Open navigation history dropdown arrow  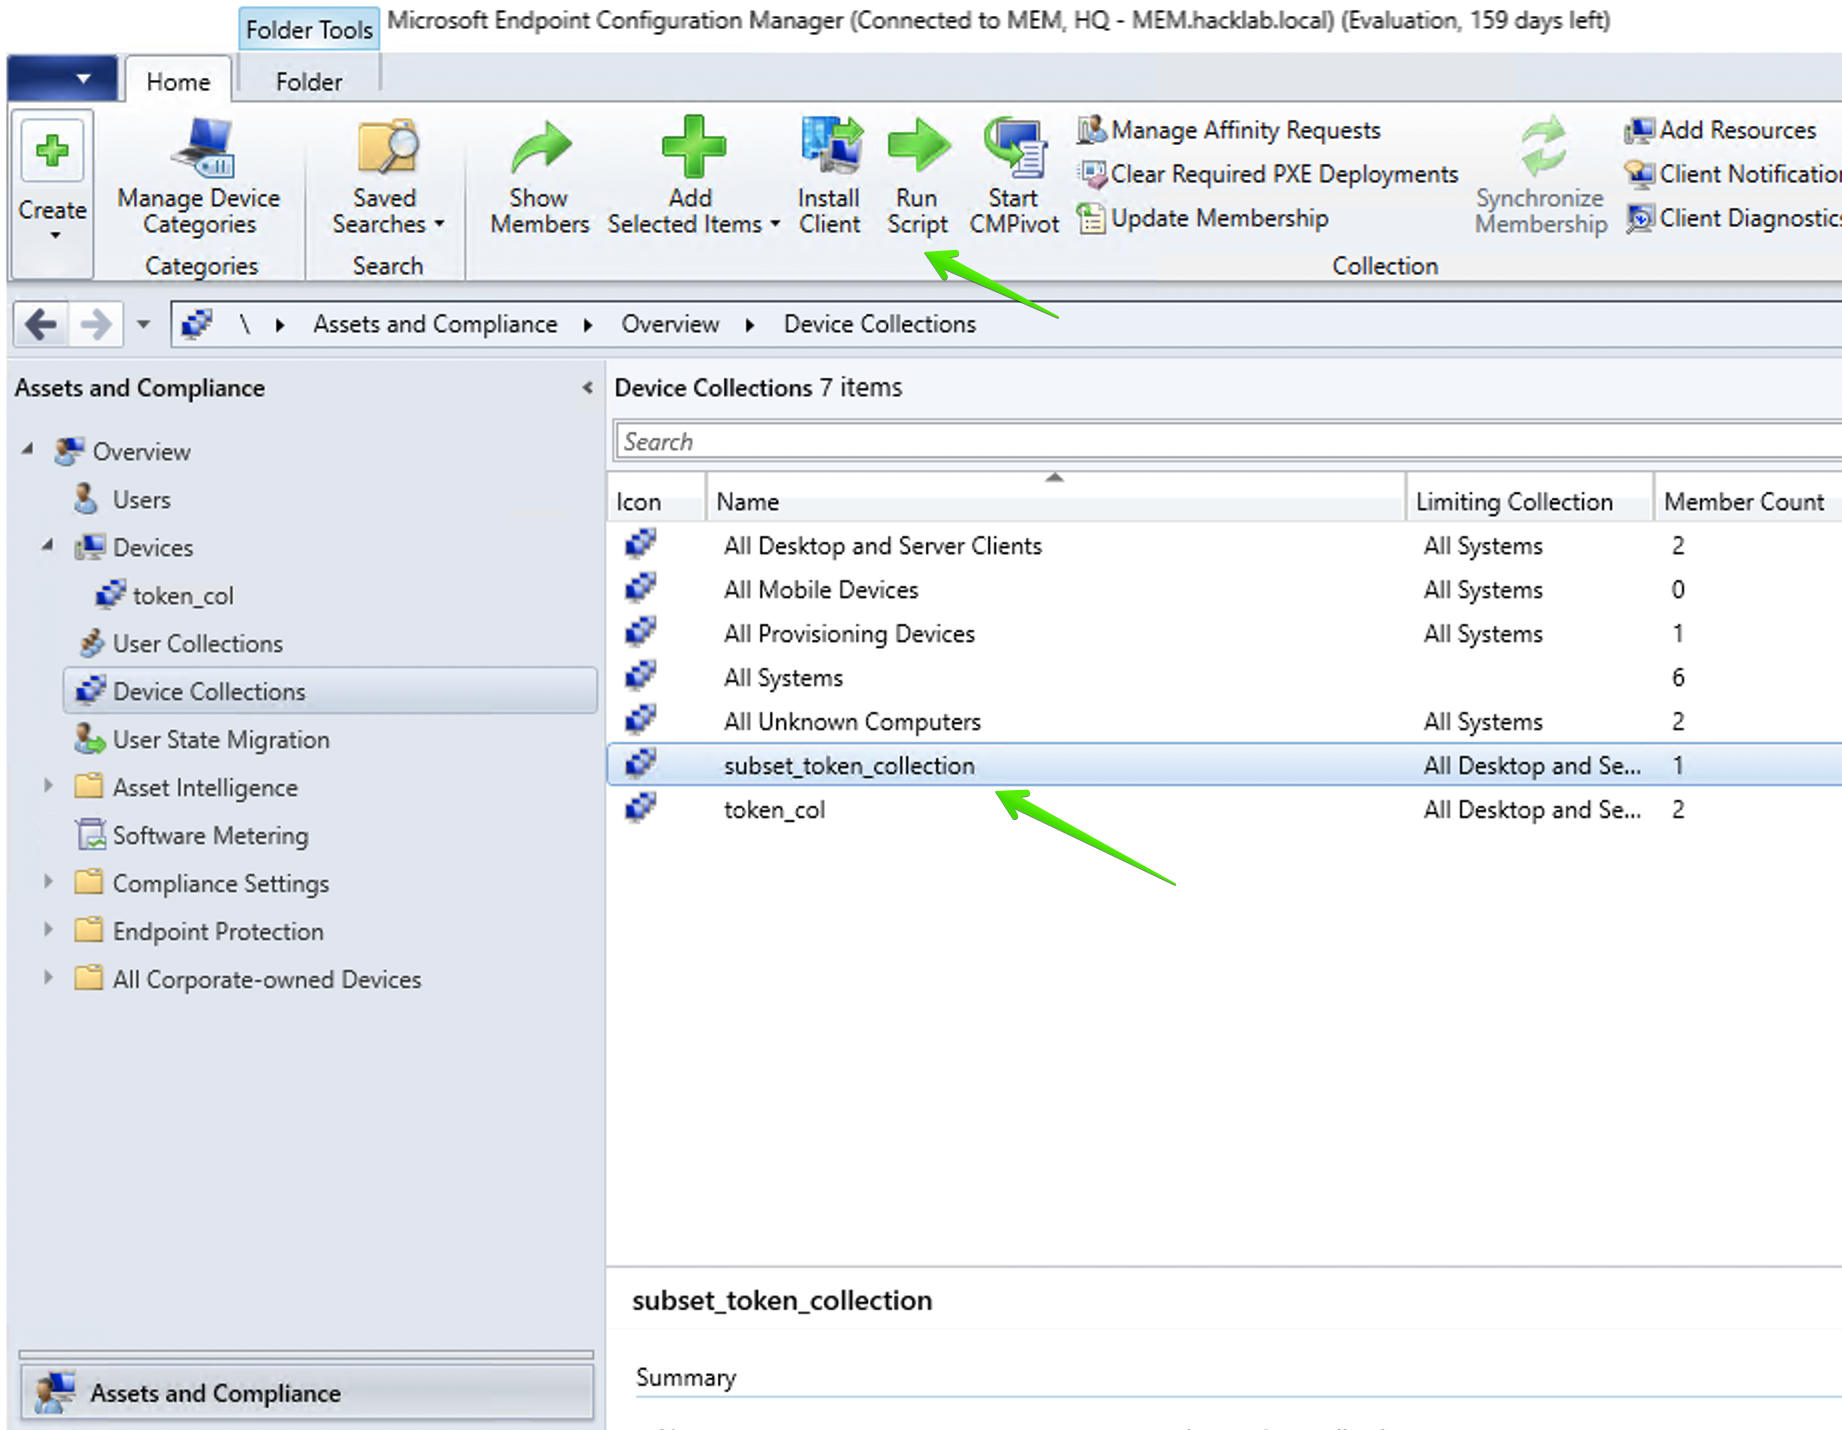tap(143, 324)
